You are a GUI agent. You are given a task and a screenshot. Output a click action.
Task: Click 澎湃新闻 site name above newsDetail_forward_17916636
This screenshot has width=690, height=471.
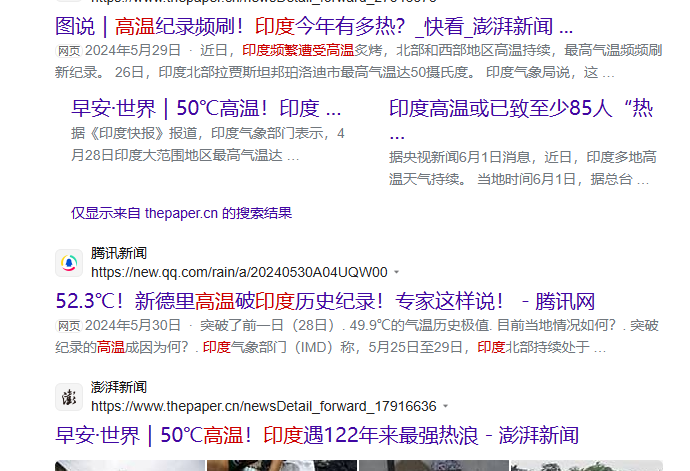(118, 387)
